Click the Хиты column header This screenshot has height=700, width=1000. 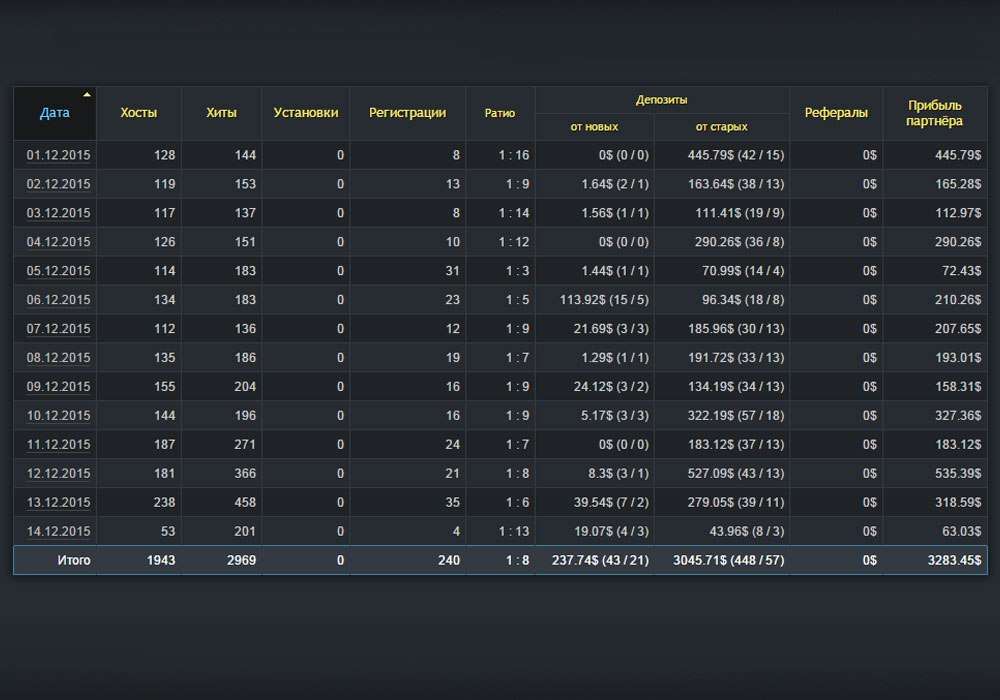coord(221,113)
